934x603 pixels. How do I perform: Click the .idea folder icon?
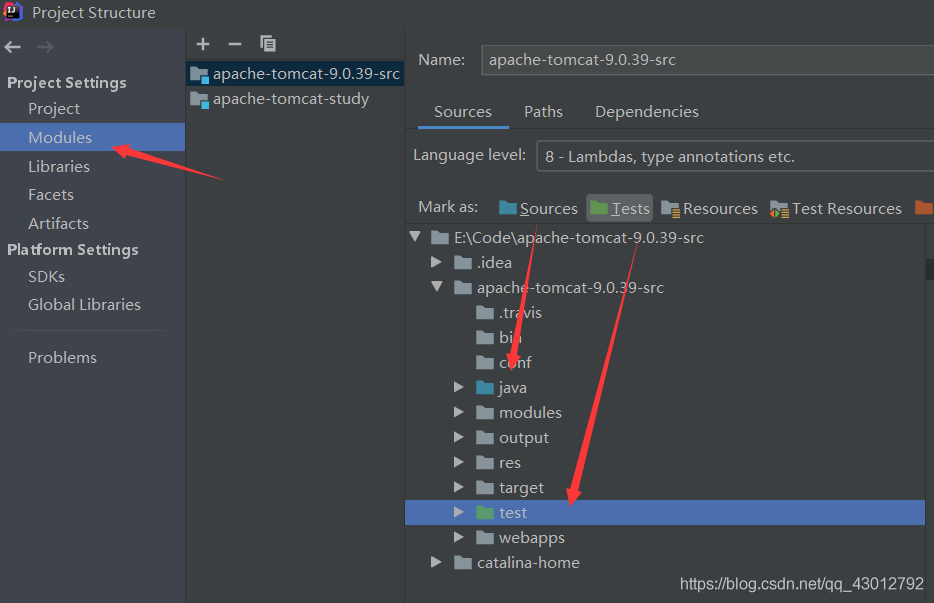[x=463, y=263]
